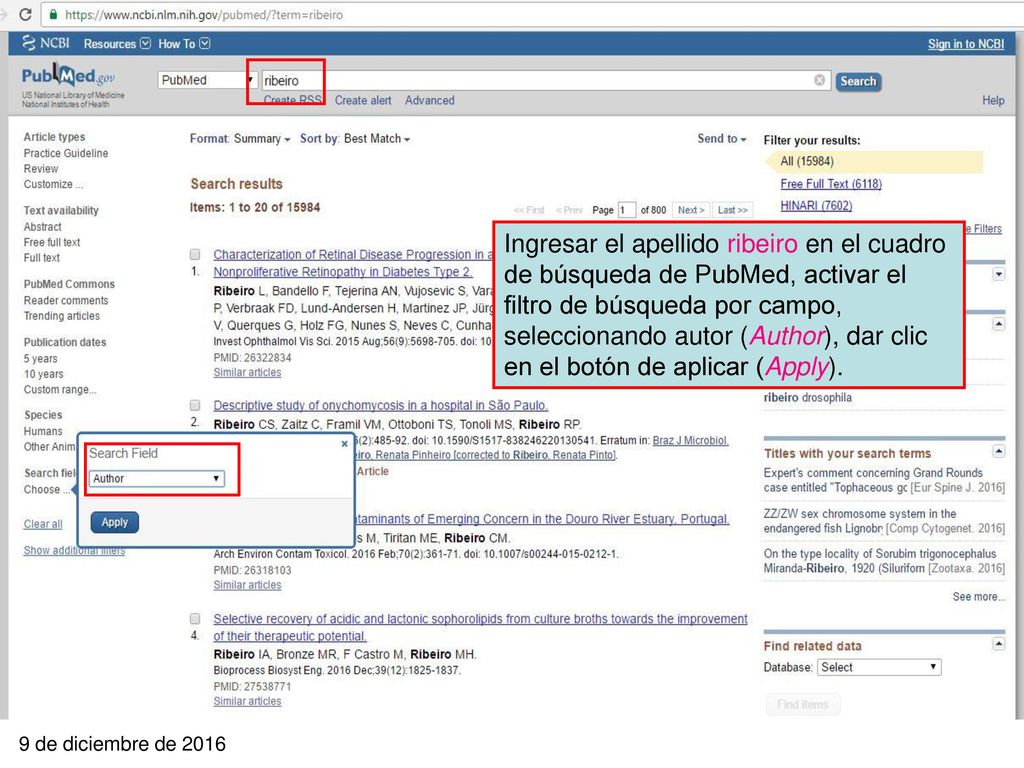Open the Send to dropdown
Viewport: 1024px width, 768px height.
point(722,138)
